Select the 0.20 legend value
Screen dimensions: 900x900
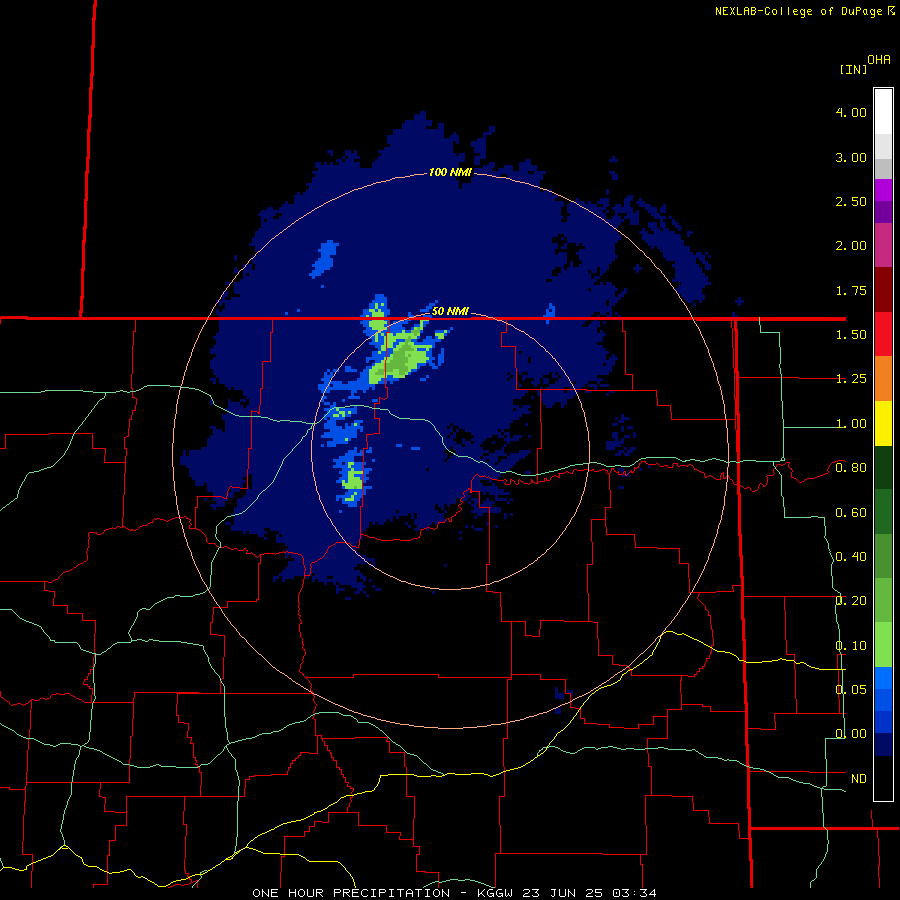(851, 601)
